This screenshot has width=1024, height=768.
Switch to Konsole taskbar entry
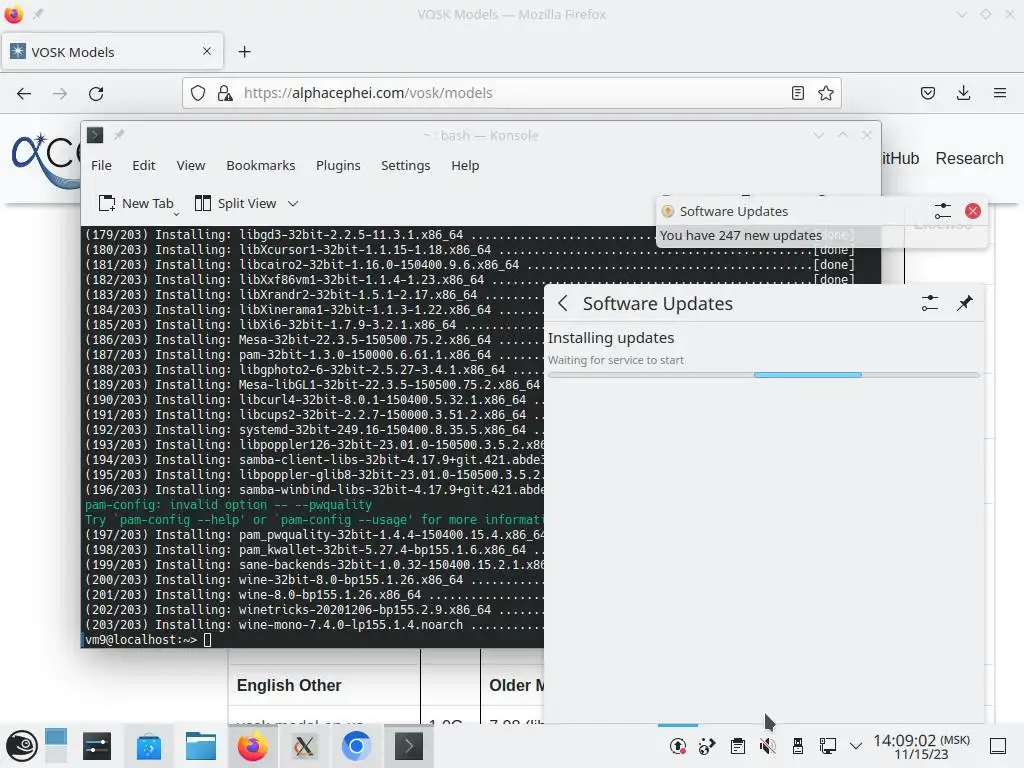(408, 746)
